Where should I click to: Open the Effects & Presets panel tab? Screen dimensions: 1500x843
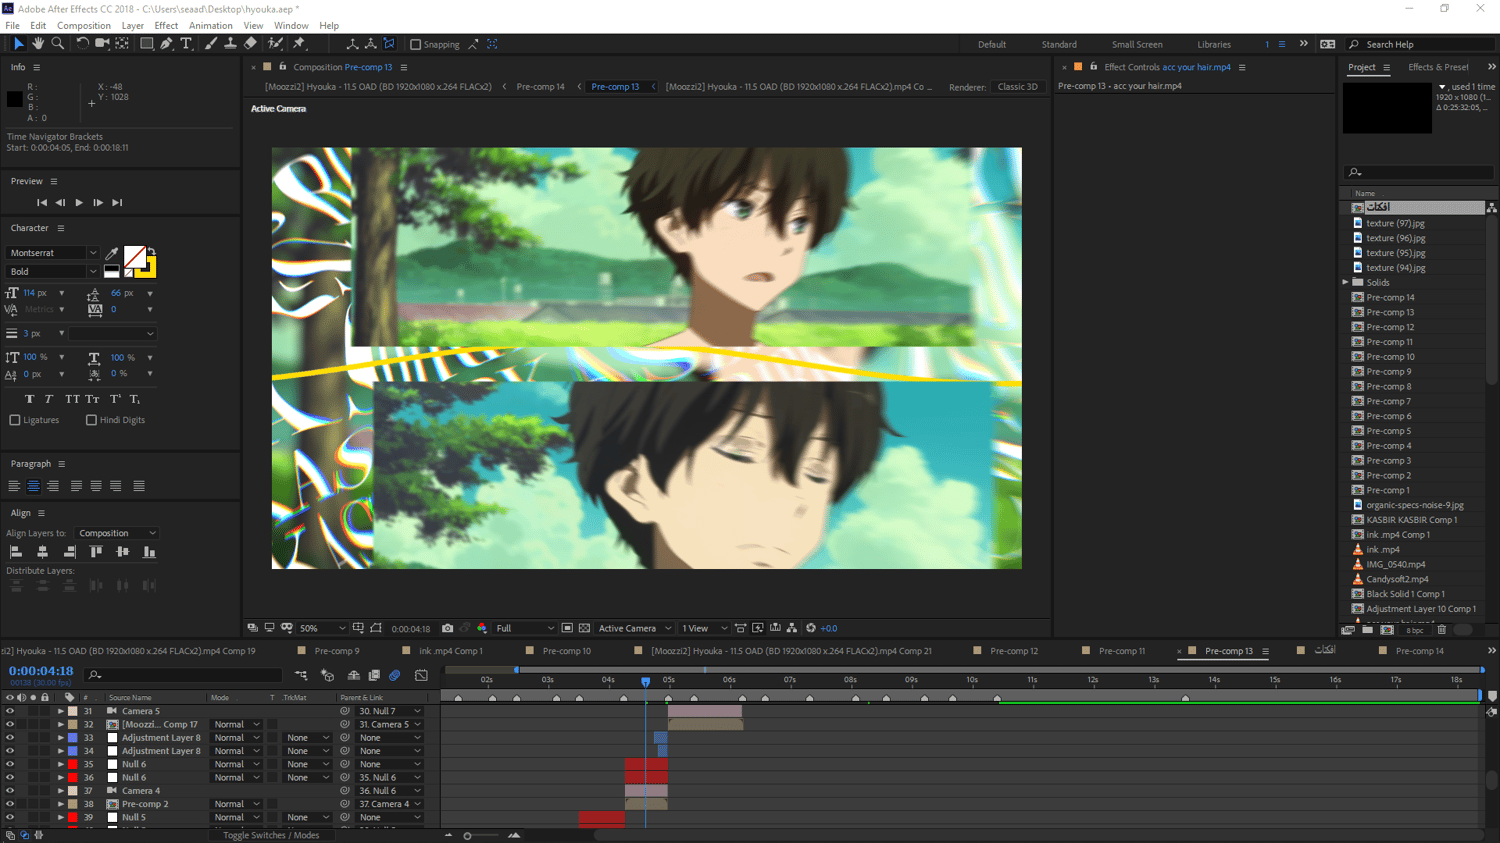(x=1438, y=67)
